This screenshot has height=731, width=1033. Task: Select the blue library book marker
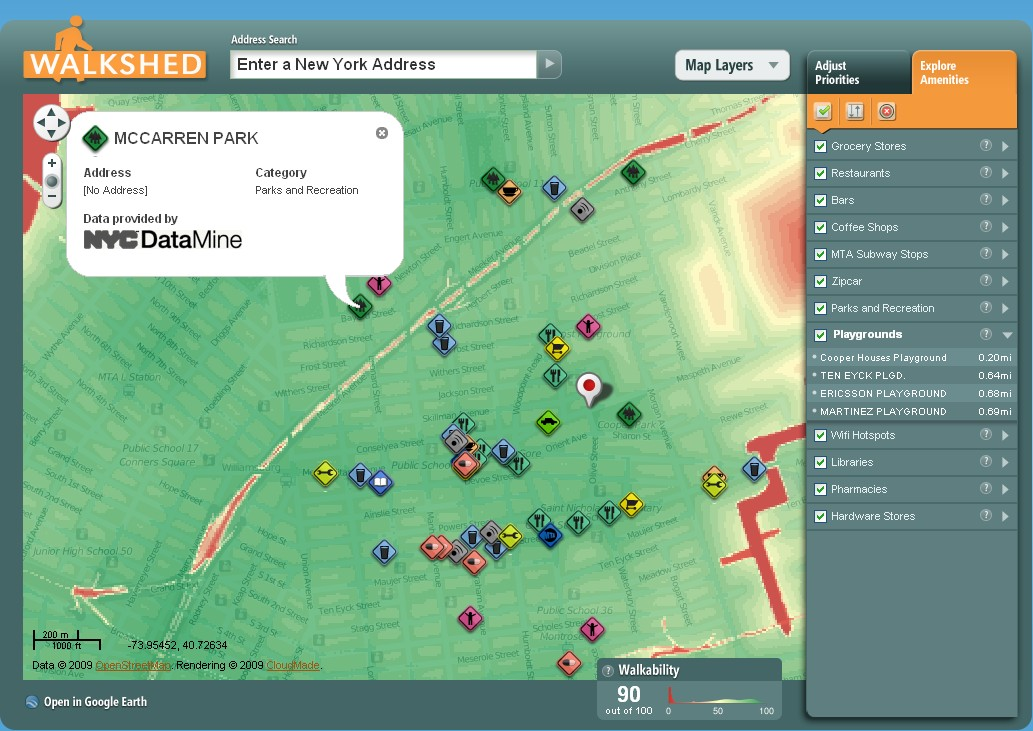tap(380, 483)
